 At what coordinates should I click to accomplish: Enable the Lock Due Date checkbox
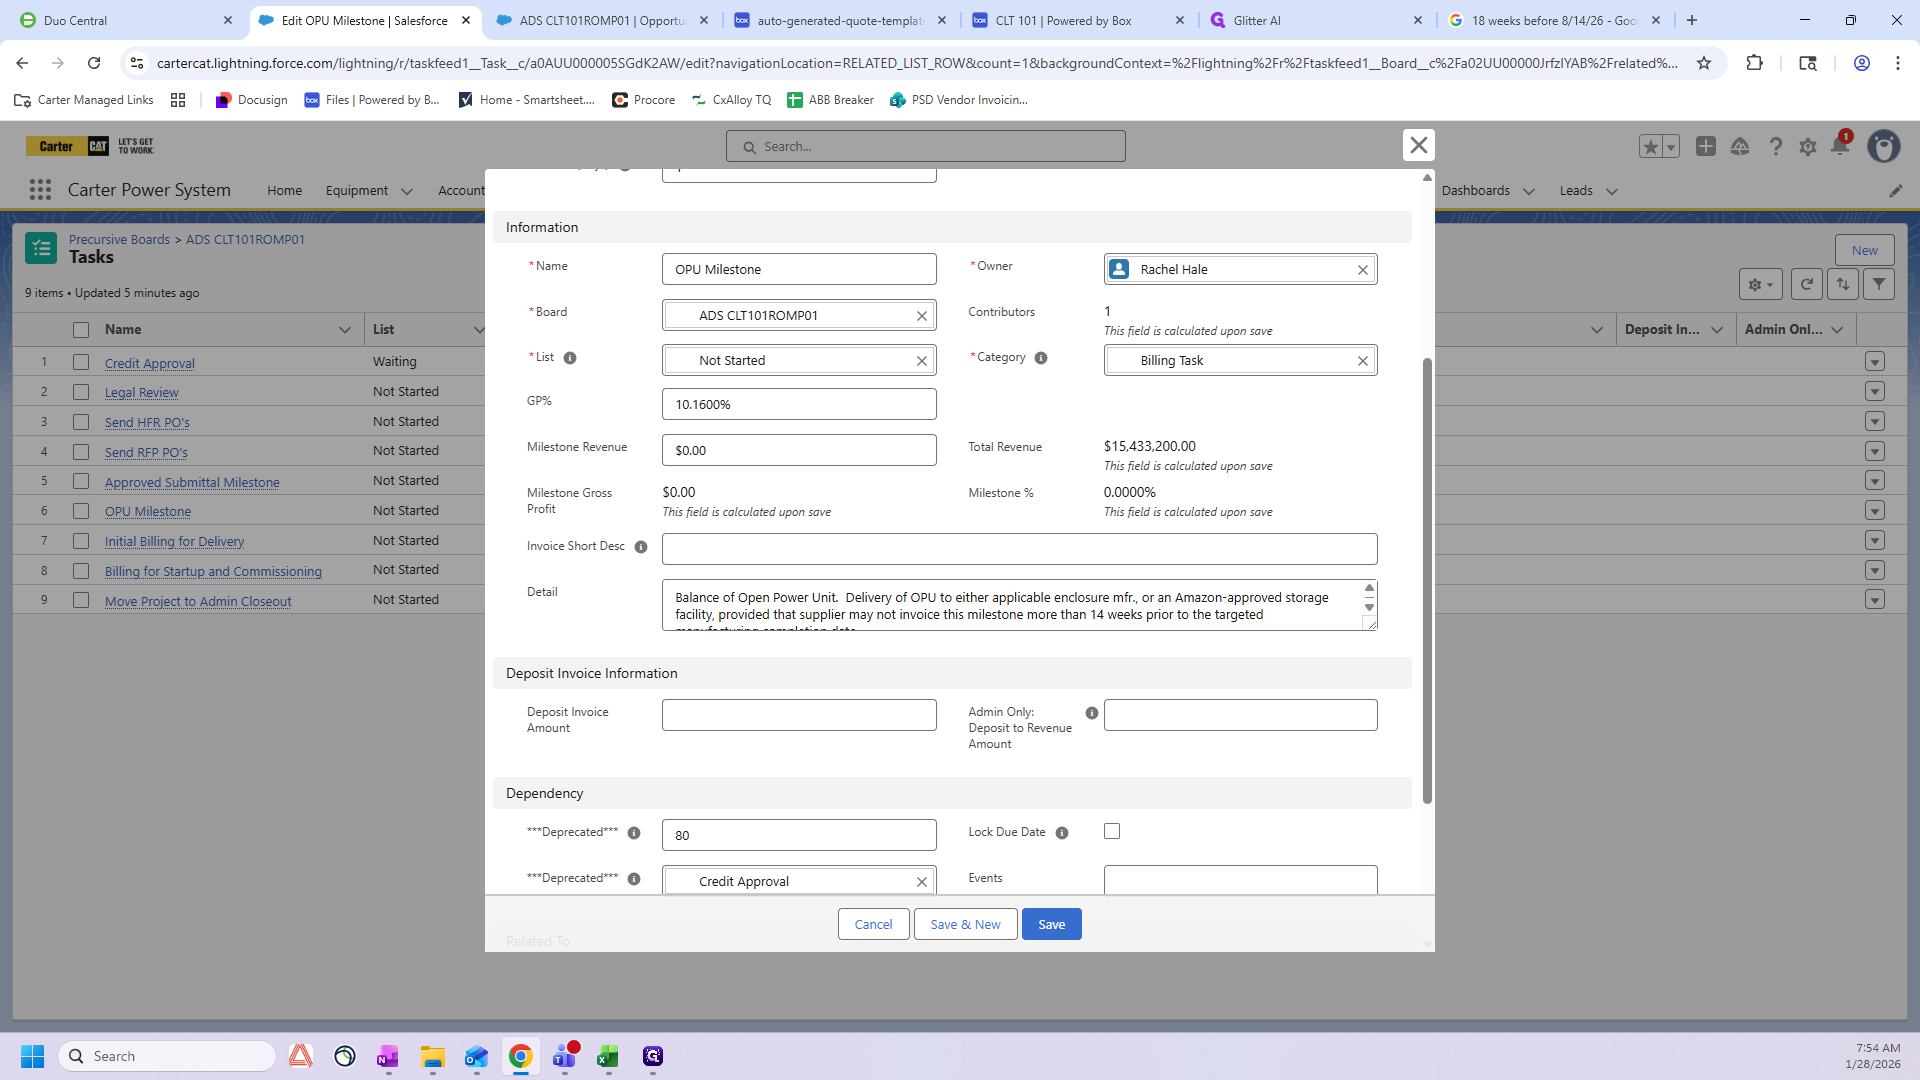coord(1112,831)
